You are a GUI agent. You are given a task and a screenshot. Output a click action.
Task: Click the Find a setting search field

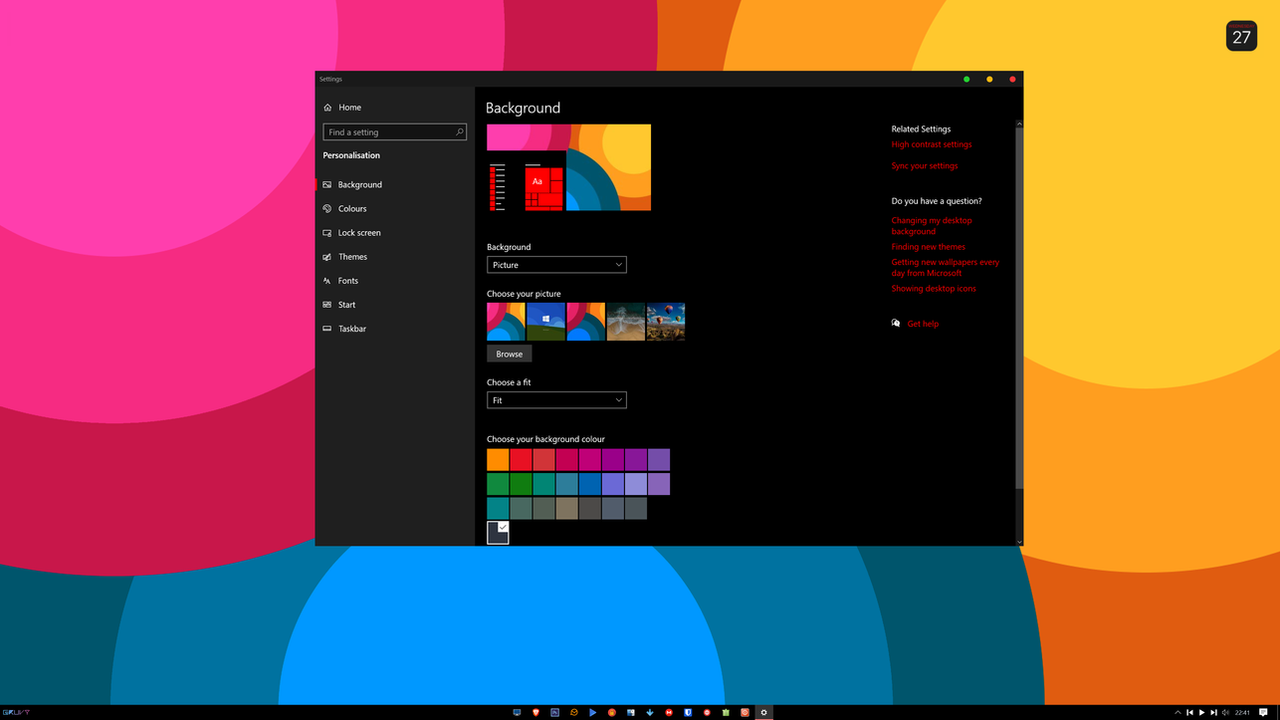(394, 132)
